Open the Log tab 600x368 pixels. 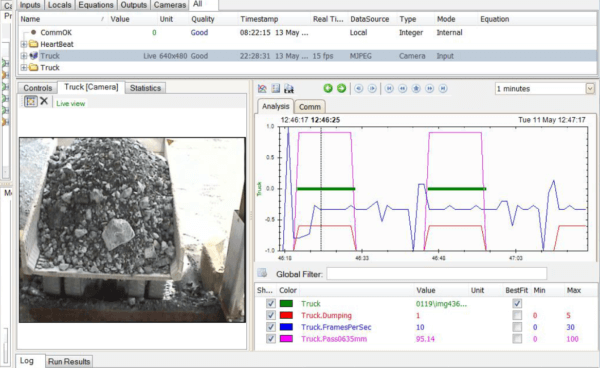pyautogui.click(x=27, y=361)
